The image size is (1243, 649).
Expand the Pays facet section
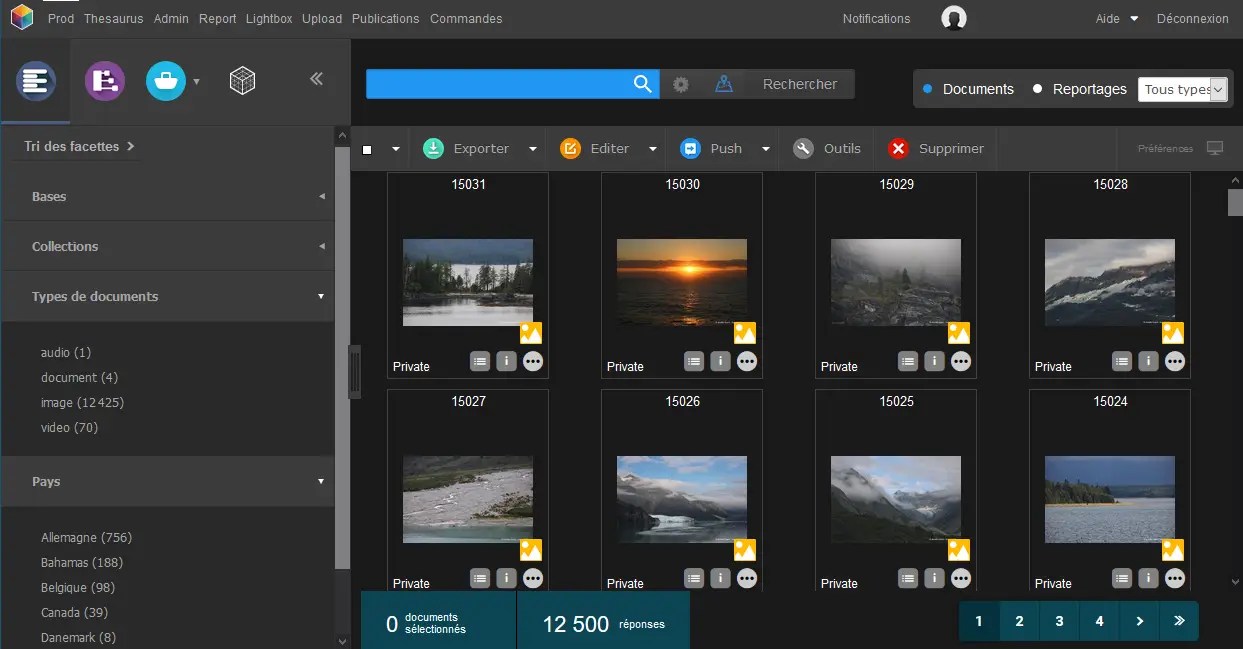pos(320,481)
